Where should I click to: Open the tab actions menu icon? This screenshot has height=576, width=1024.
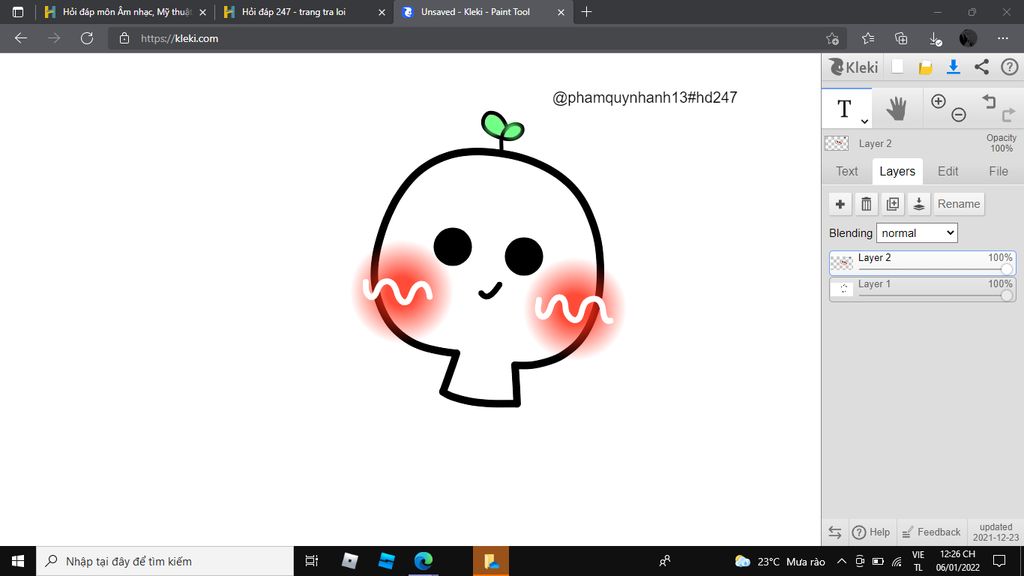click(x=18, y=12)
